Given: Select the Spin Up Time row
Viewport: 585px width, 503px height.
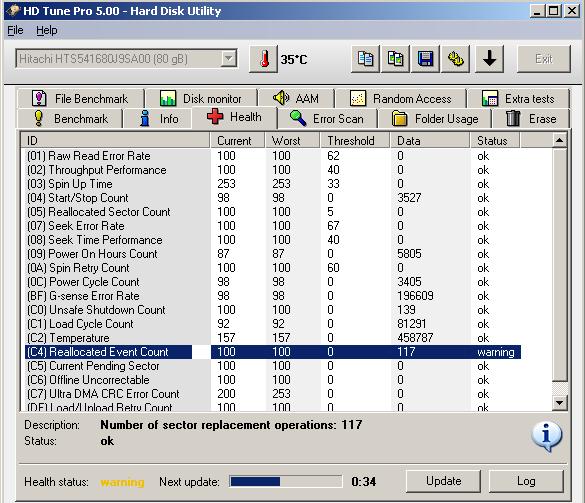Looking at the screenshot, I should point(272,184).
